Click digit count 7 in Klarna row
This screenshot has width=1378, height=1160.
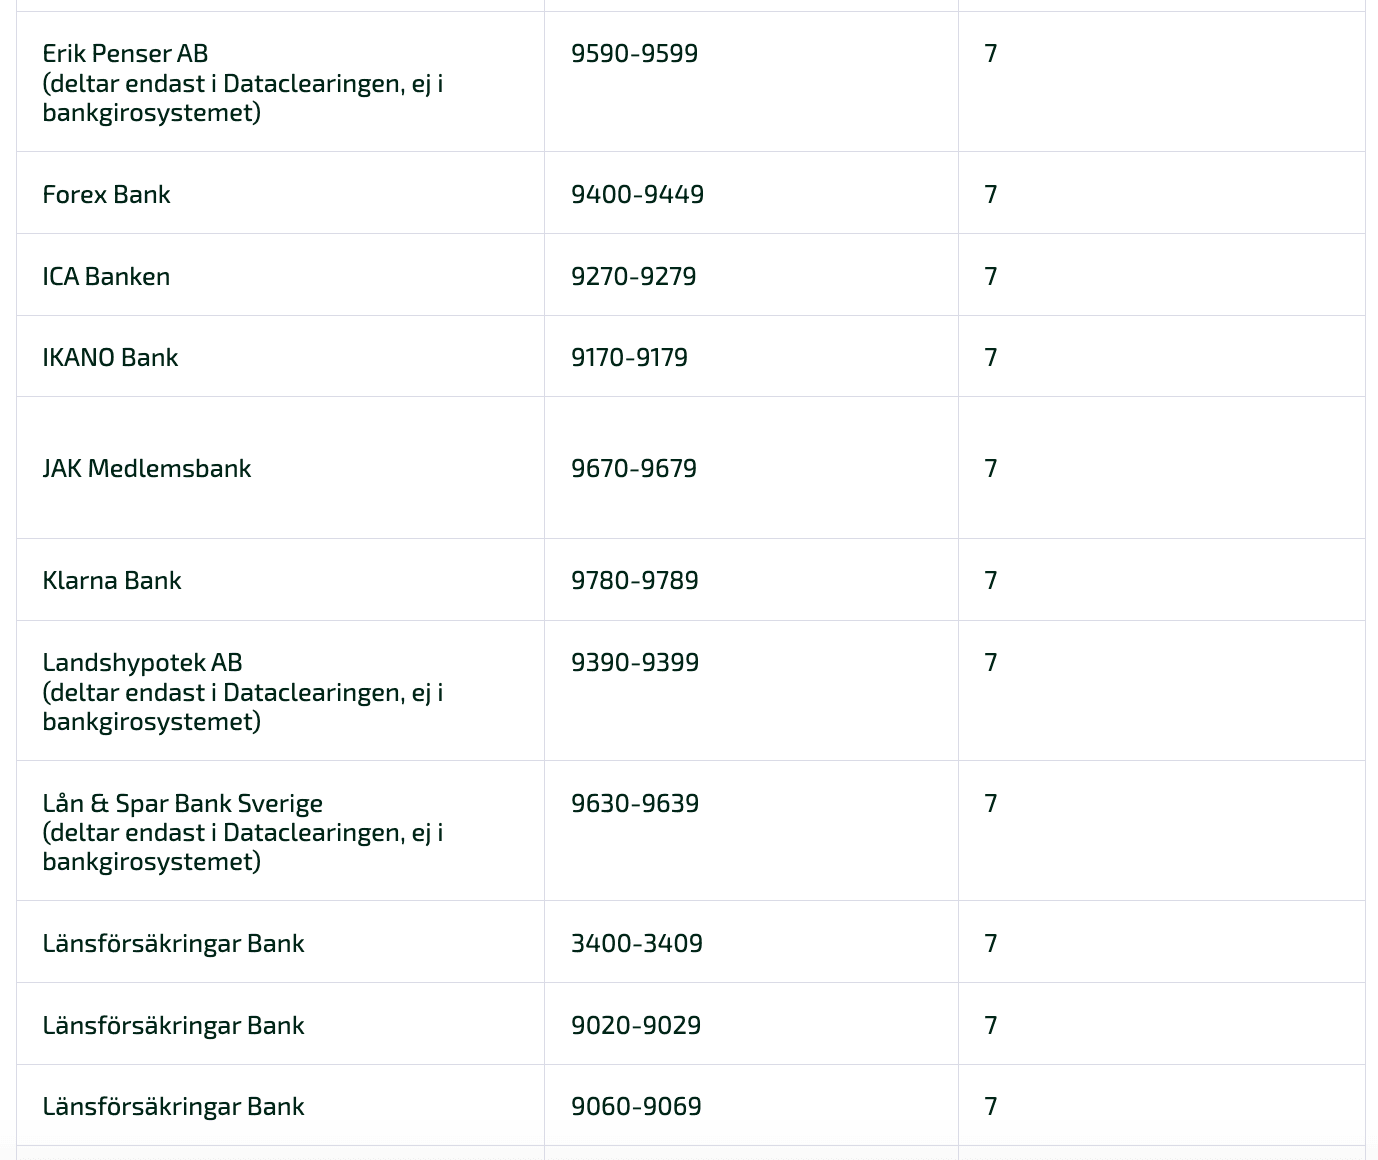coord(991,580)
